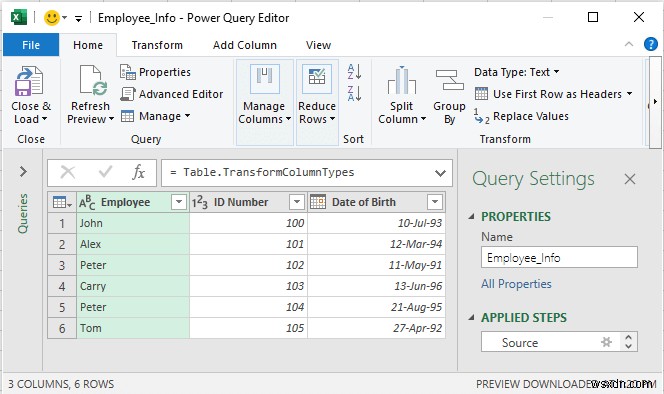The width and height of the screenshot is (664, 394).
Task: Sort descending Z to A
Action: click(x=354, y=93)
